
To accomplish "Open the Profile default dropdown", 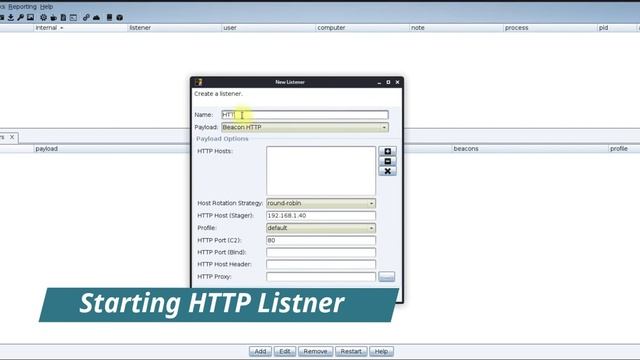I will (x=321, y=228).
